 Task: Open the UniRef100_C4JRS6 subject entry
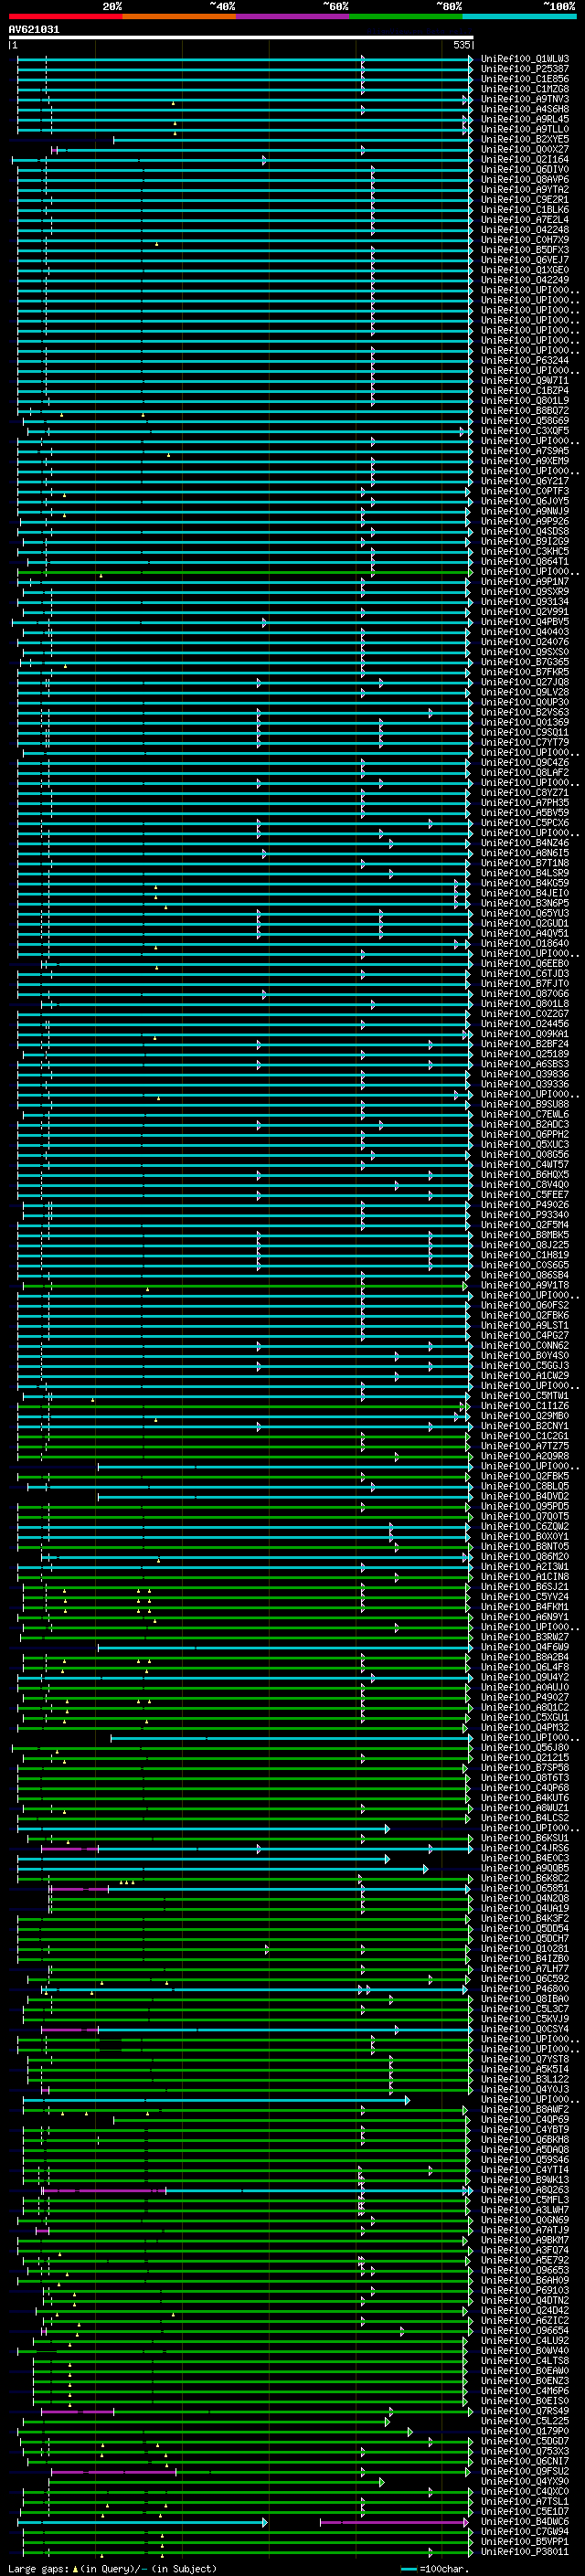pyautogui.click(x=525, y=1848)
